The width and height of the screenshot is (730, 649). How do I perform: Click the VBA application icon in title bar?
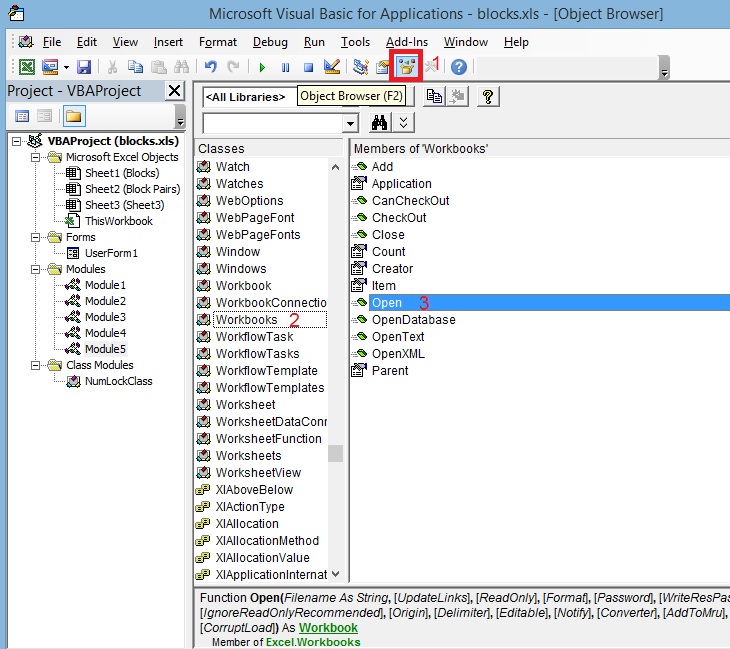click(16, 14)
